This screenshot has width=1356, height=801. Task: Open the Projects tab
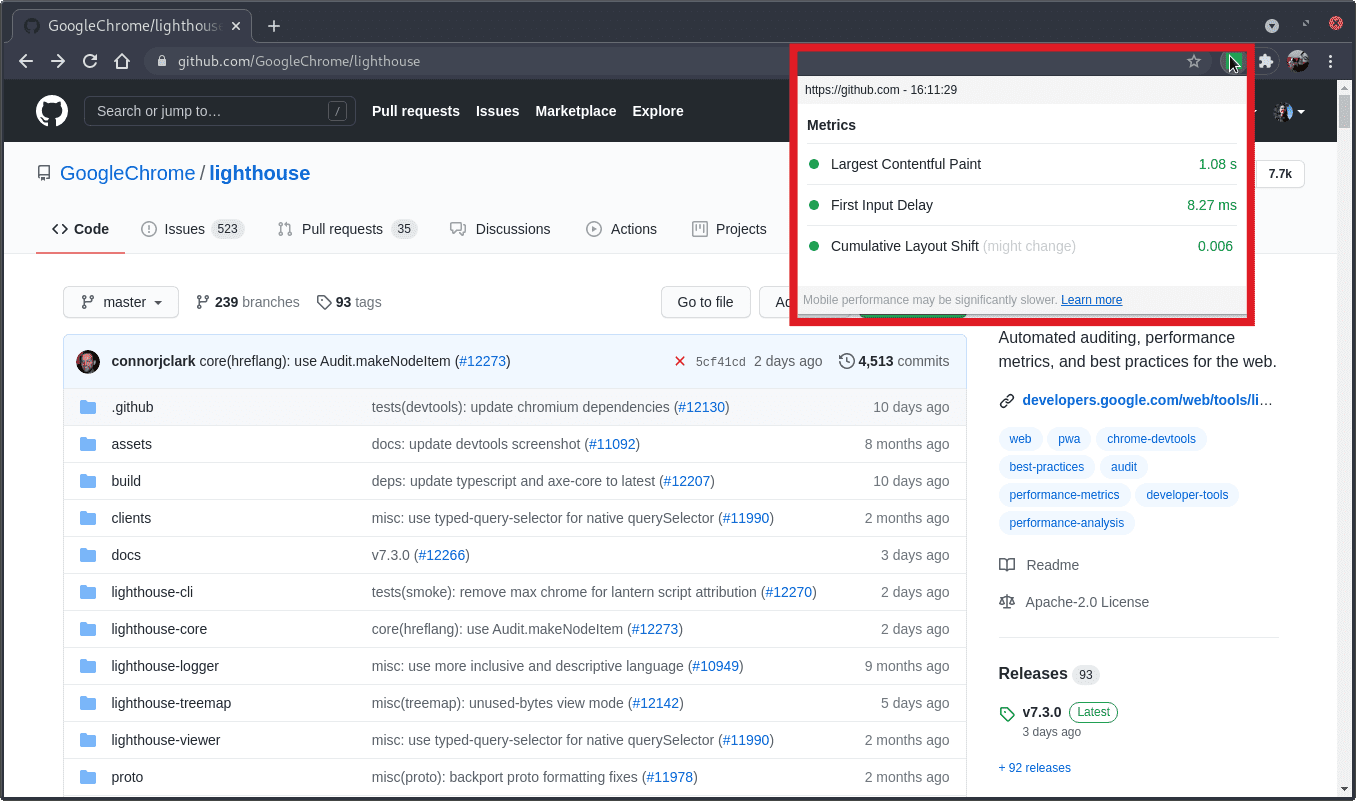729,229
